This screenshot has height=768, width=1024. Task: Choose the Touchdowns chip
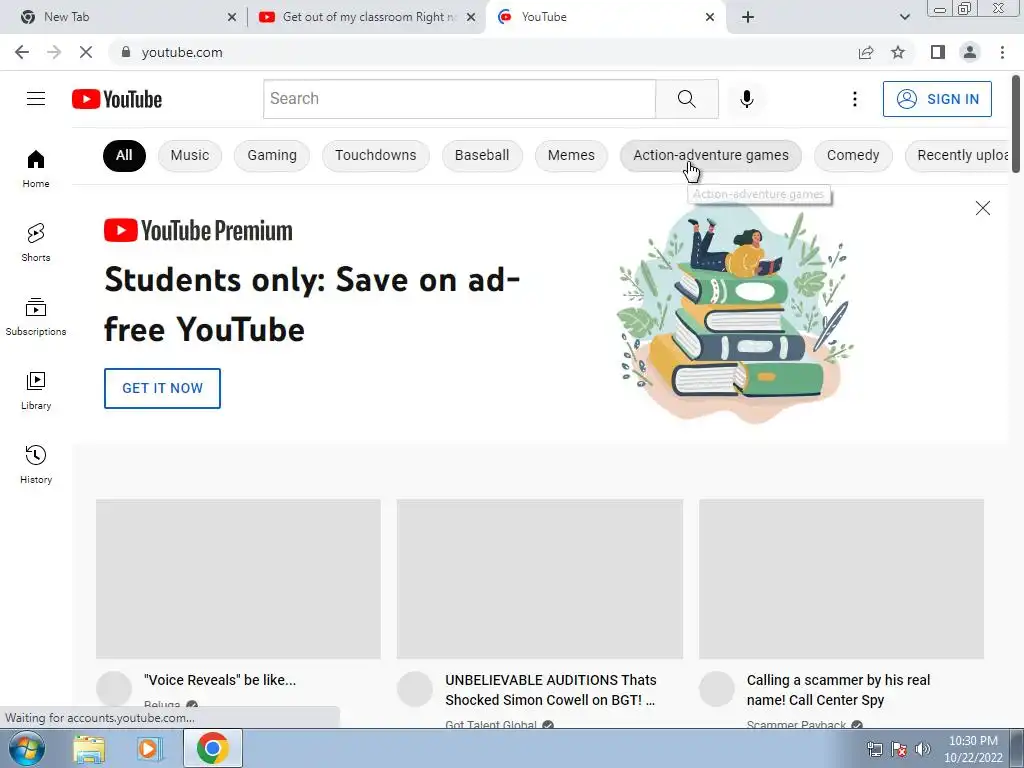[376, 155]
